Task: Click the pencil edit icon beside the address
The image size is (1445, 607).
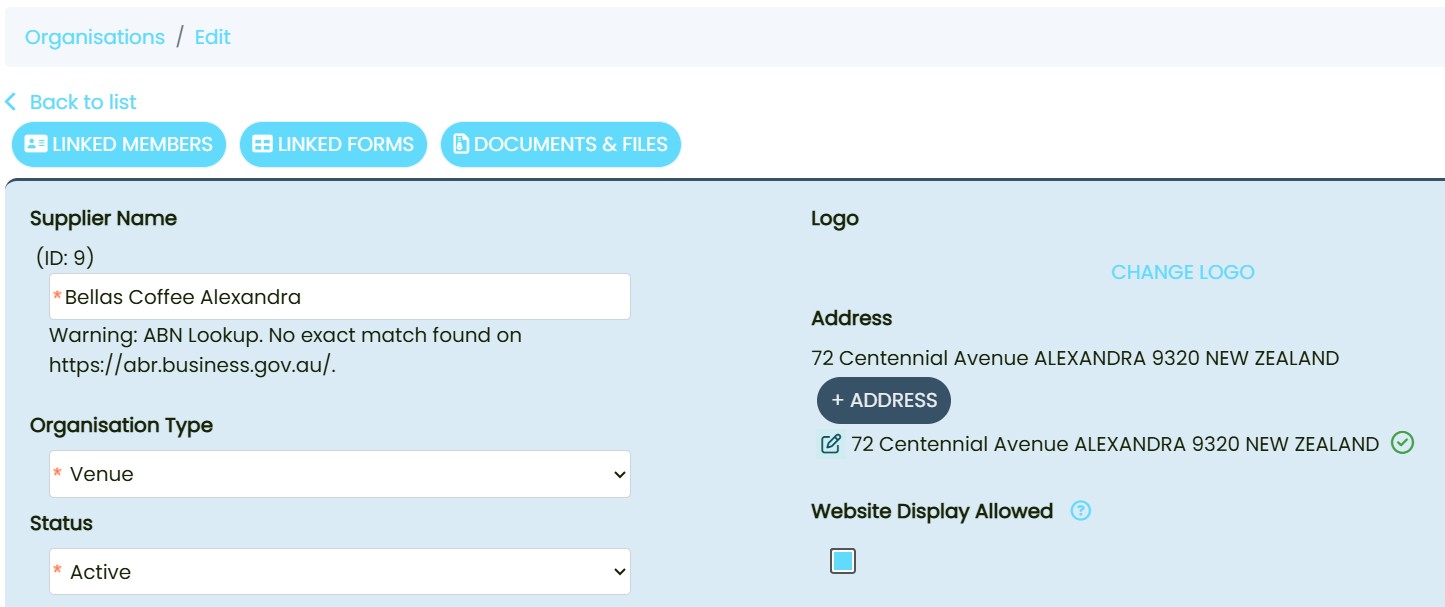Action: 830,444
